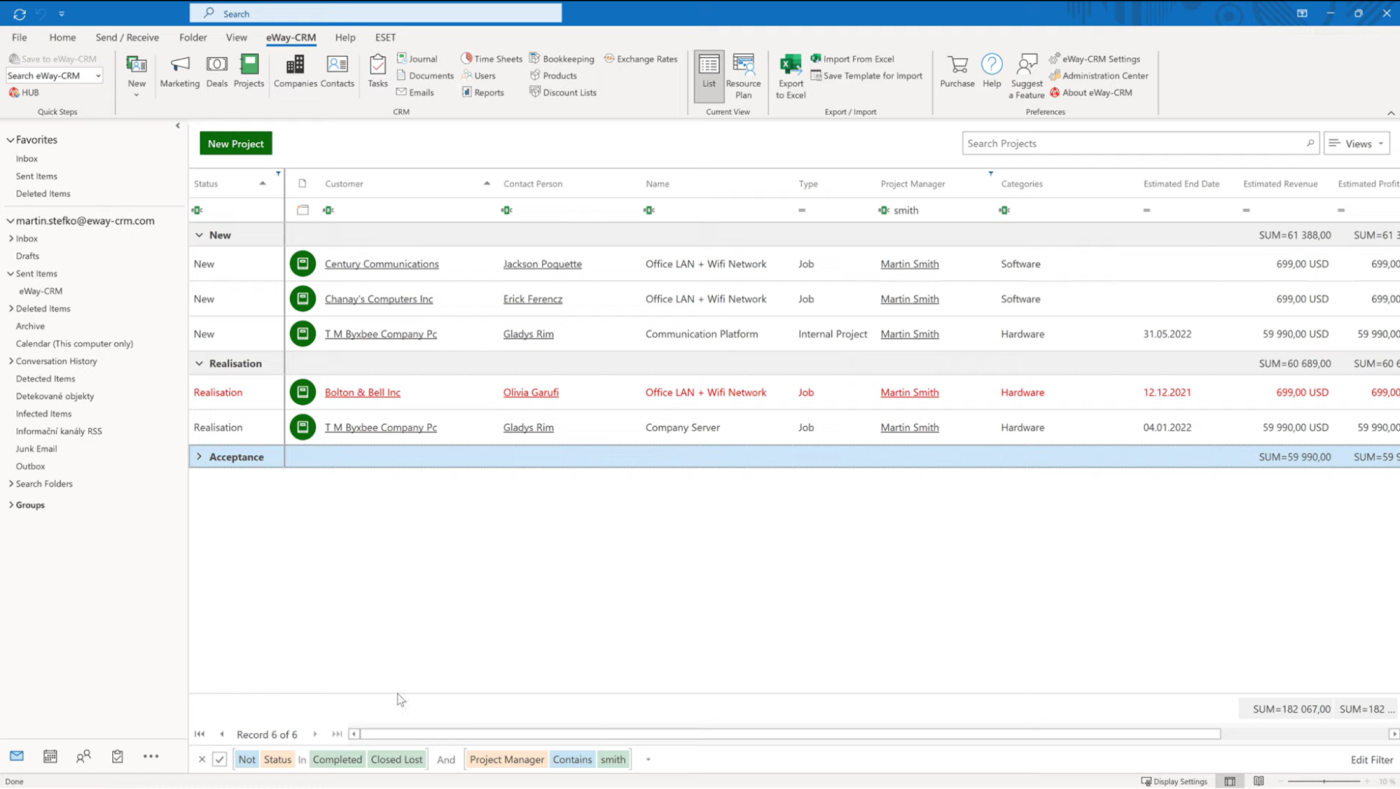The image size is (1400, 789).
Task: Expand the Acceptance status group
Action: pos(199,457)
